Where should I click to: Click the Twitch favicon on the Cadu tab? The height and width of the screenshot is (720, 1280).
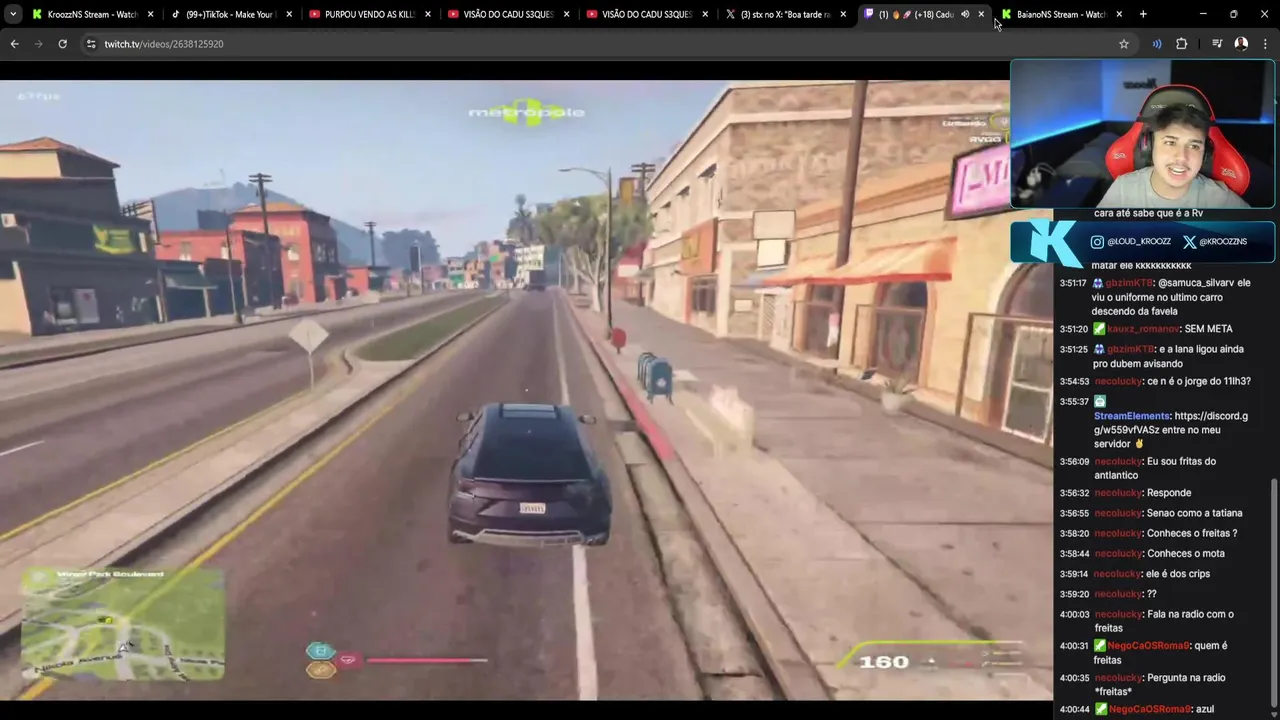coord(869,14)
